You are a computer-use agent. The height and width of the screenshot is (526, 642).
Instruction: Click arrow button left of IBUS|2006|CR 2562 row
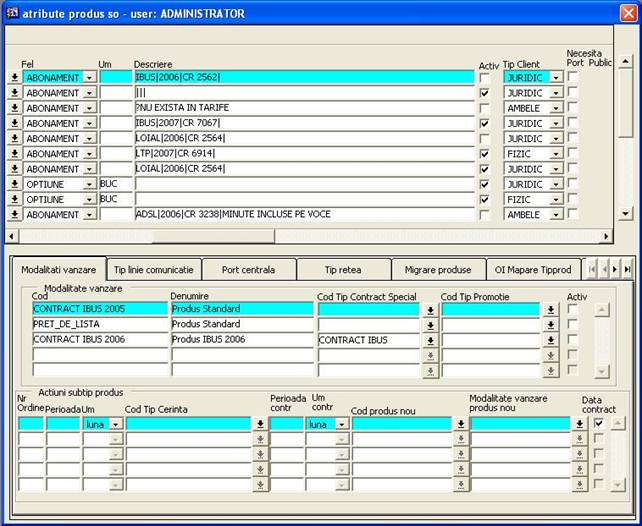tap(14, 77)
